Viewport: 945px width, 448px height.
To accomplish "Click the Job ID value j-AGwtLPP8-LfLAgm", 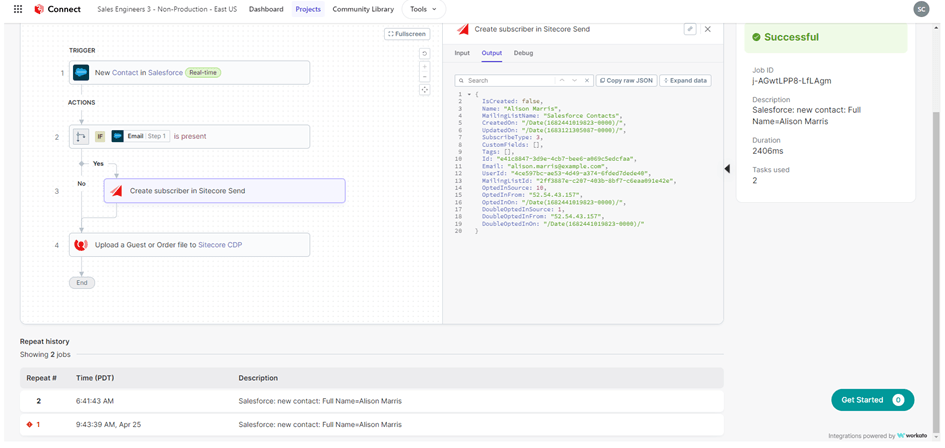I will click(x=792, y=81).
